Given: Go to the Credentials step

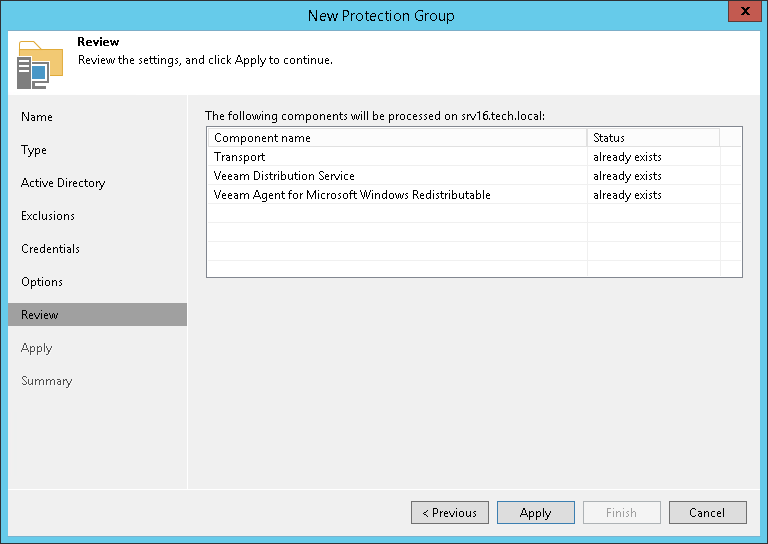Looking at the screenshot, I should (50, 249).
